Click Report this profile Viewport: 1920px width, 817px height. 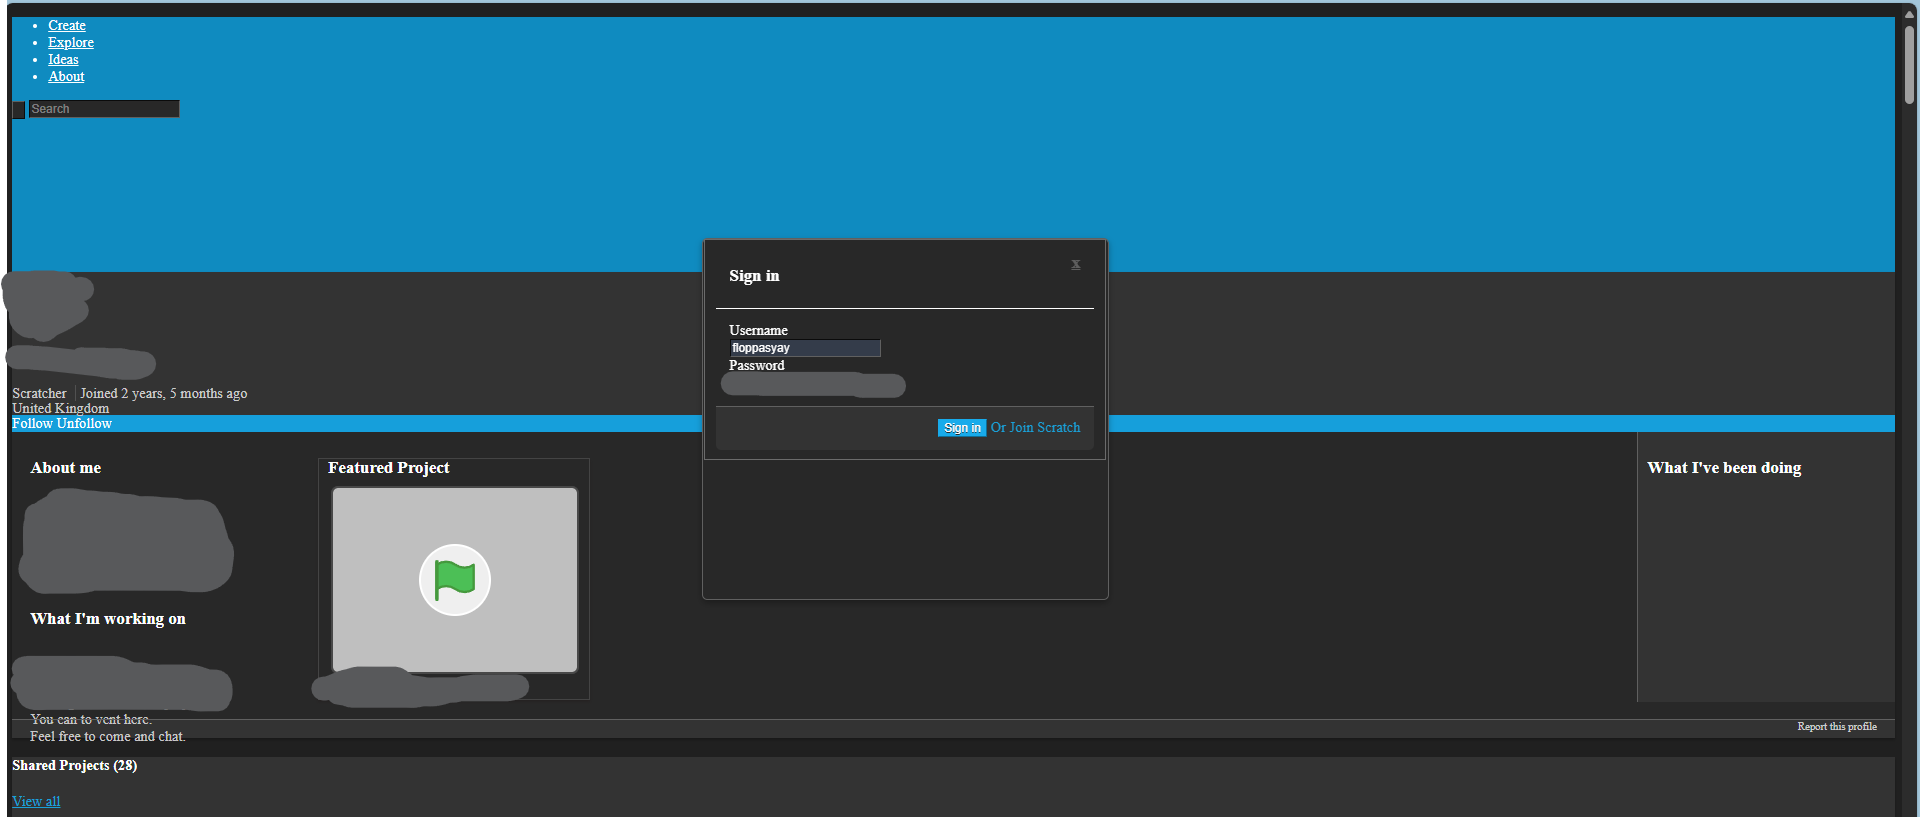click(1836, 727)
